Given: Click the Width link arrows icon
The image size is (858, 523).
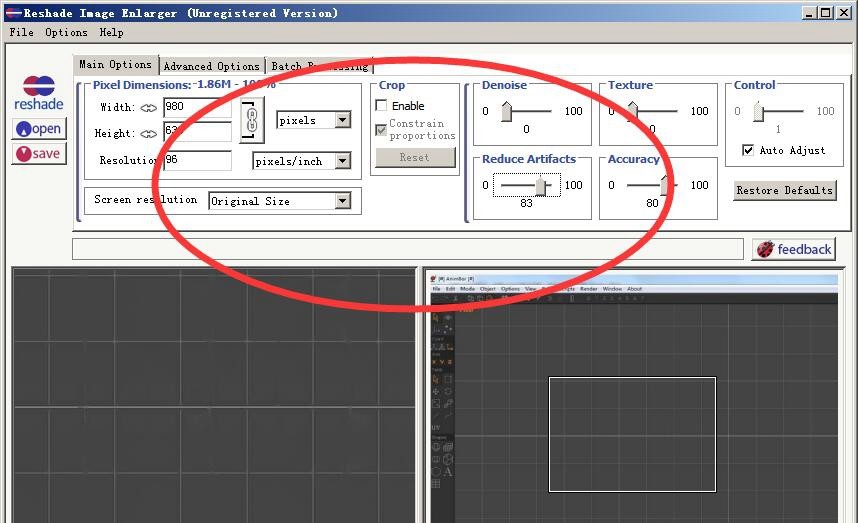Looking at the screenshot, I should pos(148,108).
